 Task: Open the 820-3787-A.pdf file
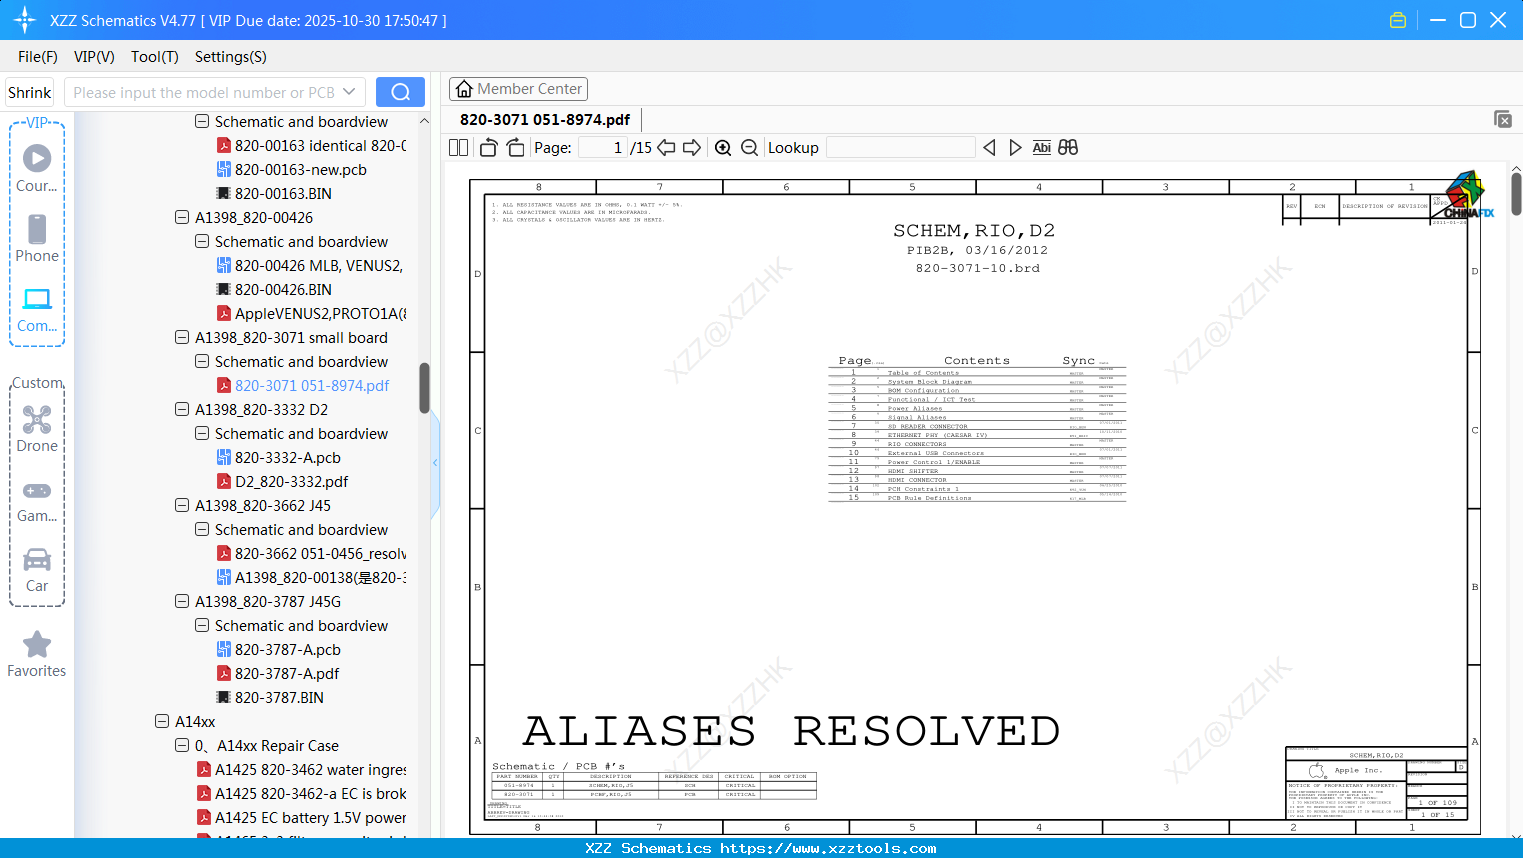[287, 673]
